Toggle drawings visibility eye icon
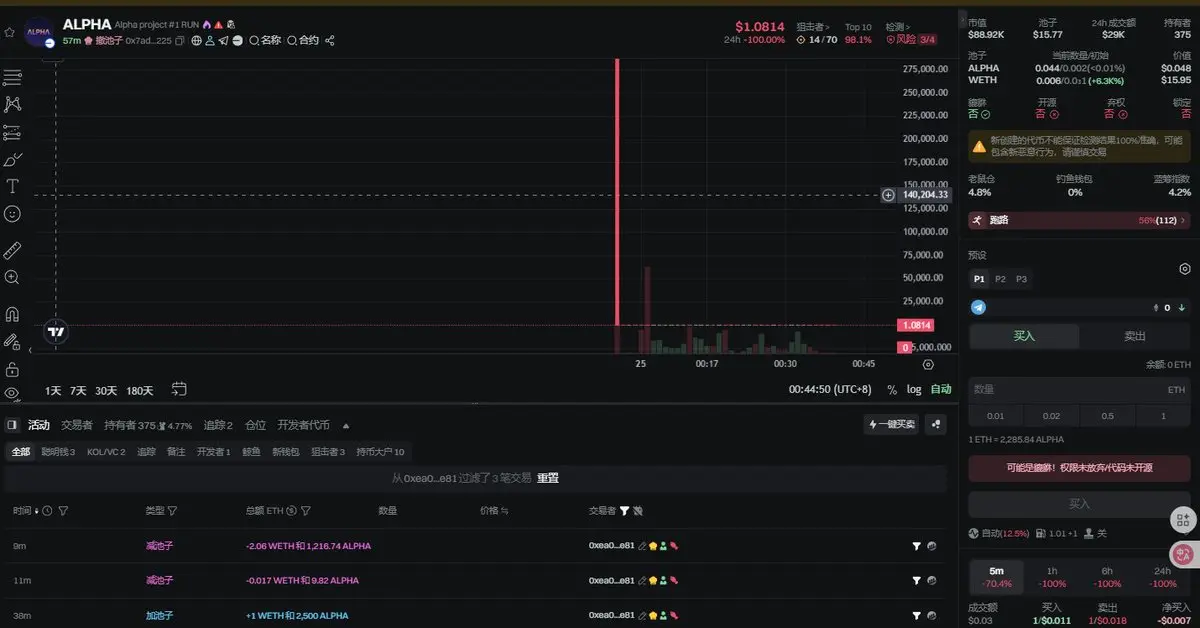The height and width of the screenshot is (628, 1200). tap(12, 394)
